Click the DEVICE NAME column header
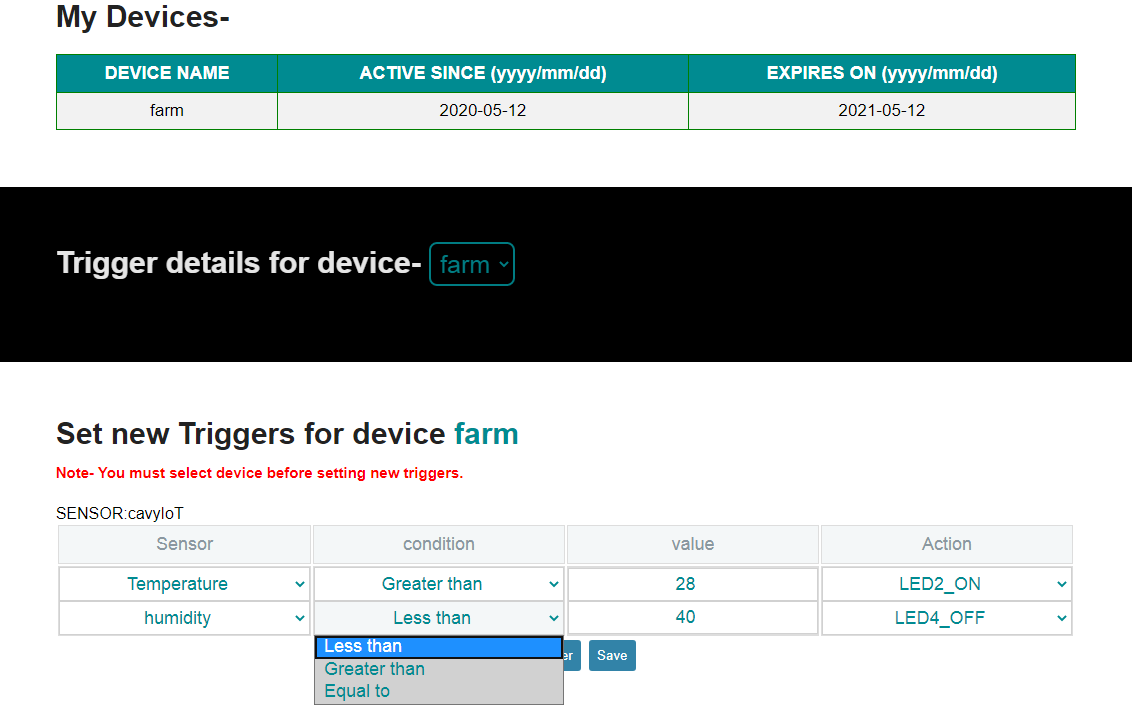The image size is (1132, 726). click(x=167, y=73)
